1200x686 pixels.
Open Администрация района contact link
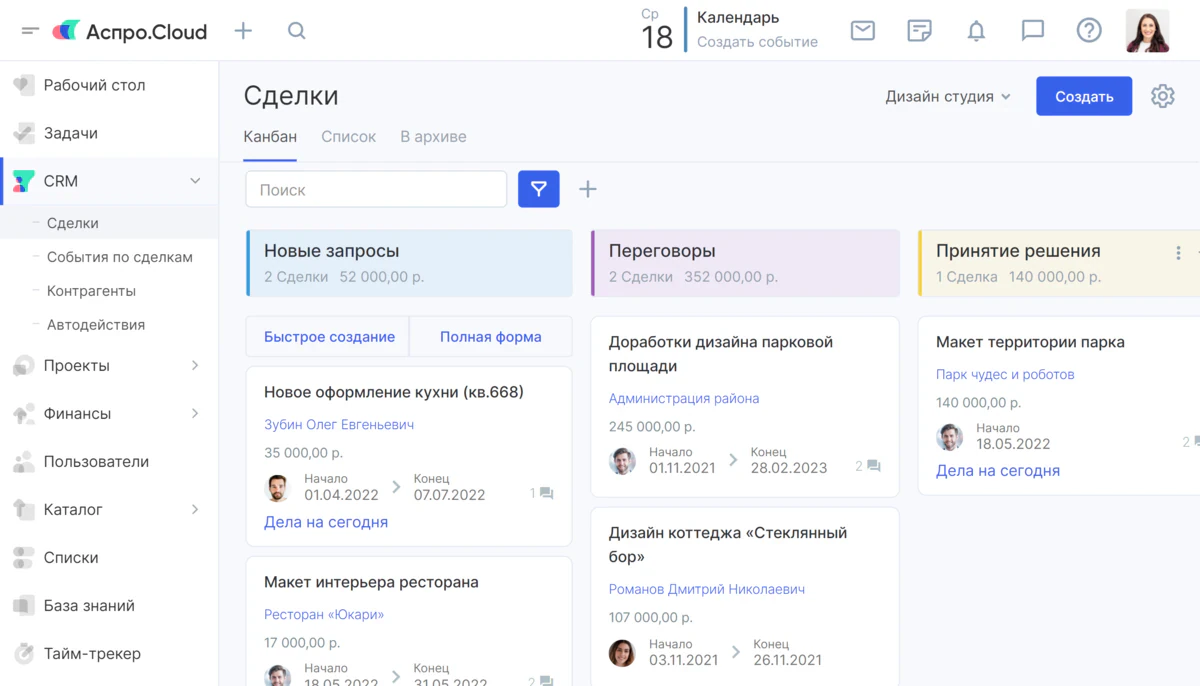click(x=684, y=398)
